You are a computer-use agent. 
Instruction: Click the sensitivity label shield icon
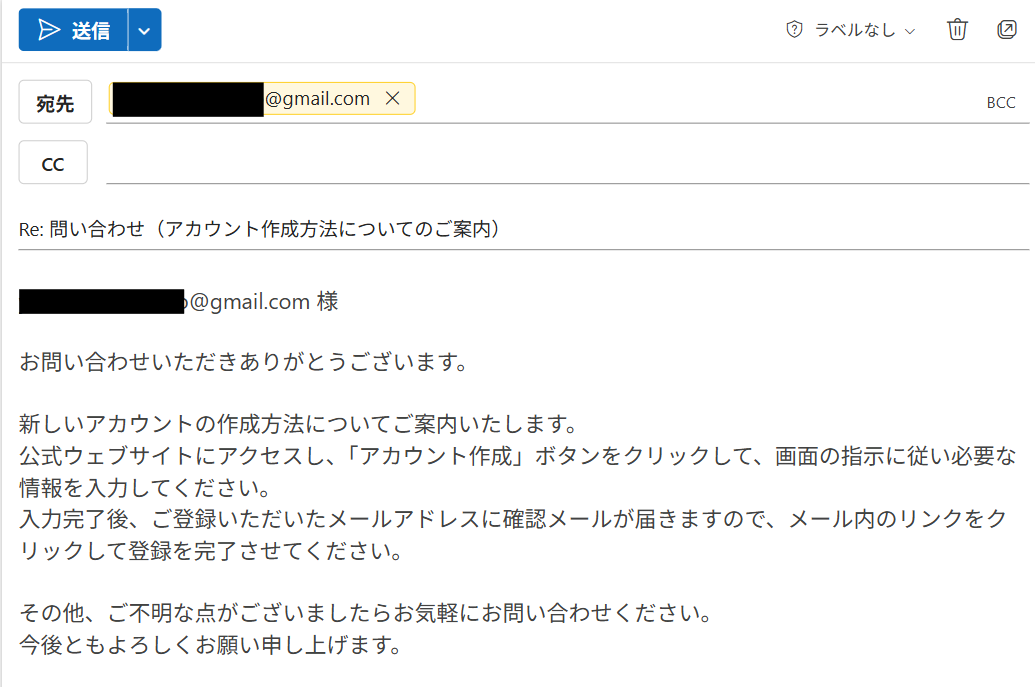(794, 30)
